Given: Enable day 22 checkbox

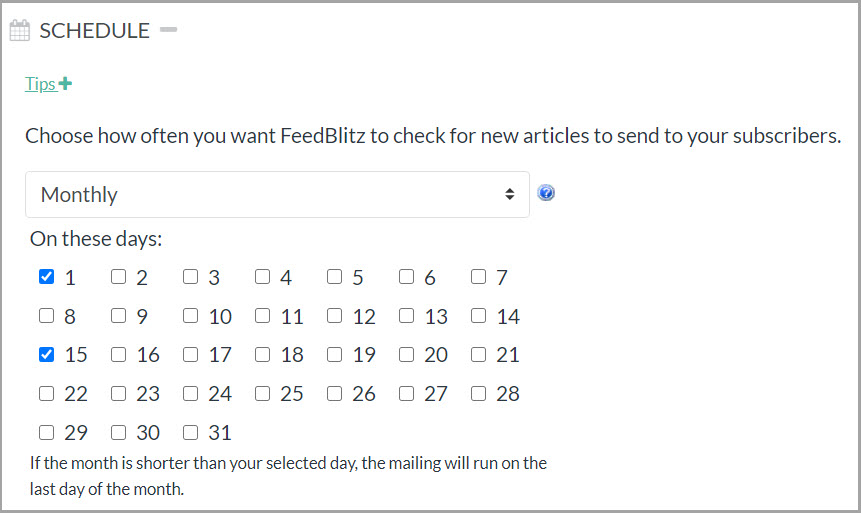Looking at the screenshot, I should (x=47, y=393).
